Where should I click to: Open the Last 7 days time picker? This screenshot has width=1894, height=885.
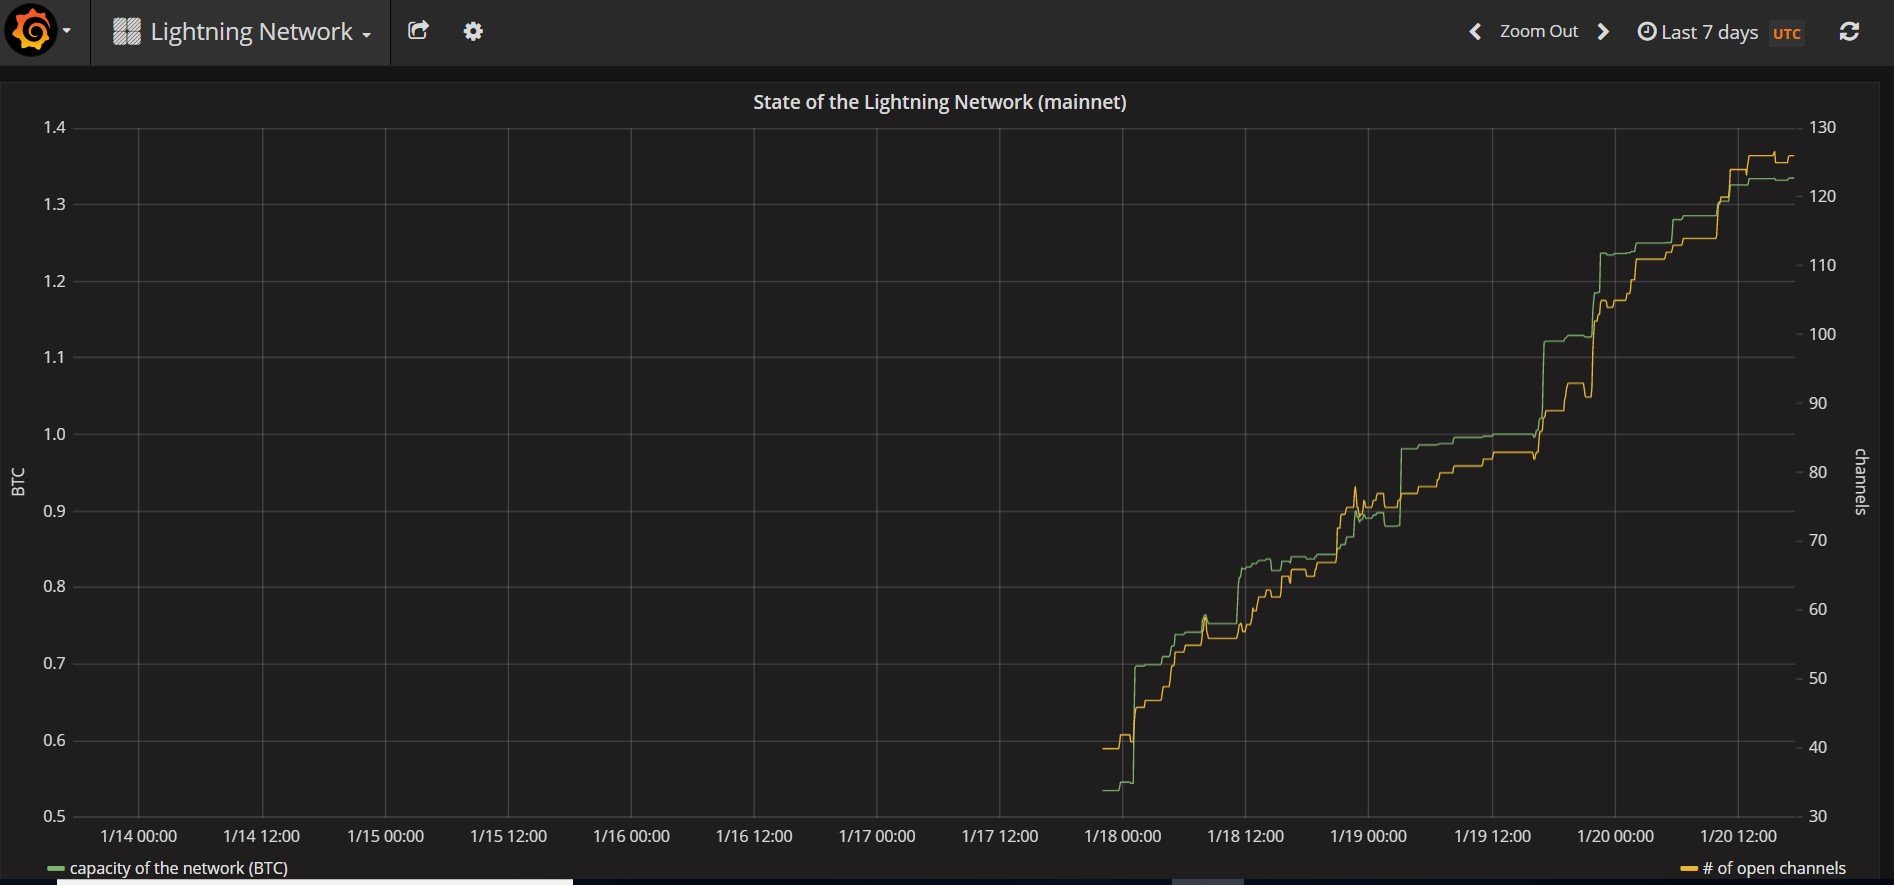[1697, 32]
